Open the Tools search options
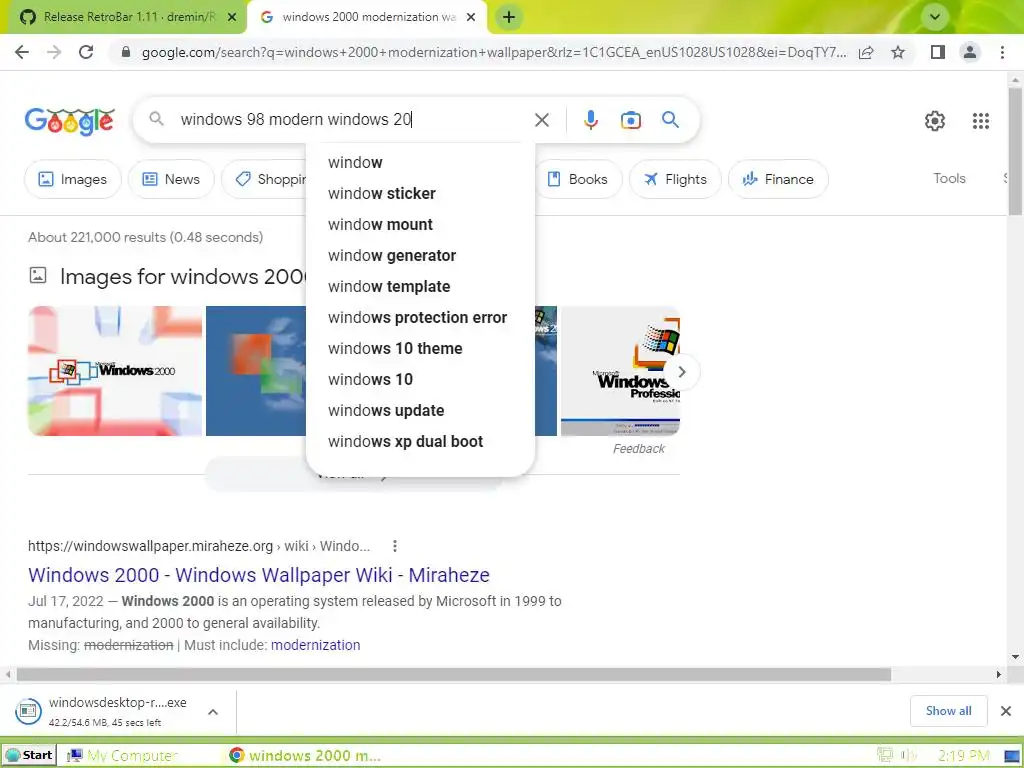 [x=949, y=178]
